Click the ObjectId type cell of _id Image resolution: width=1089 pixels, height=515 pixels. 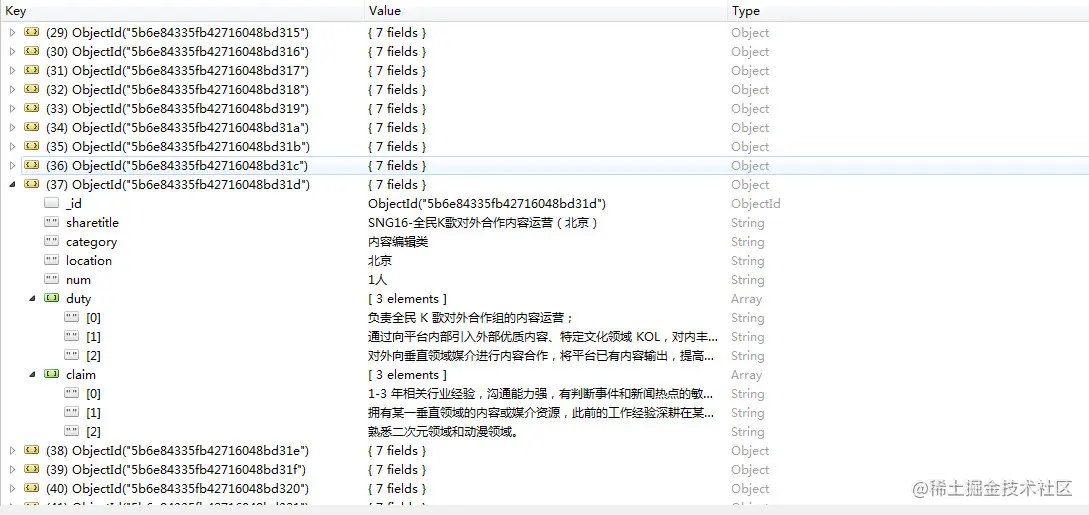[x=756, y=203]
